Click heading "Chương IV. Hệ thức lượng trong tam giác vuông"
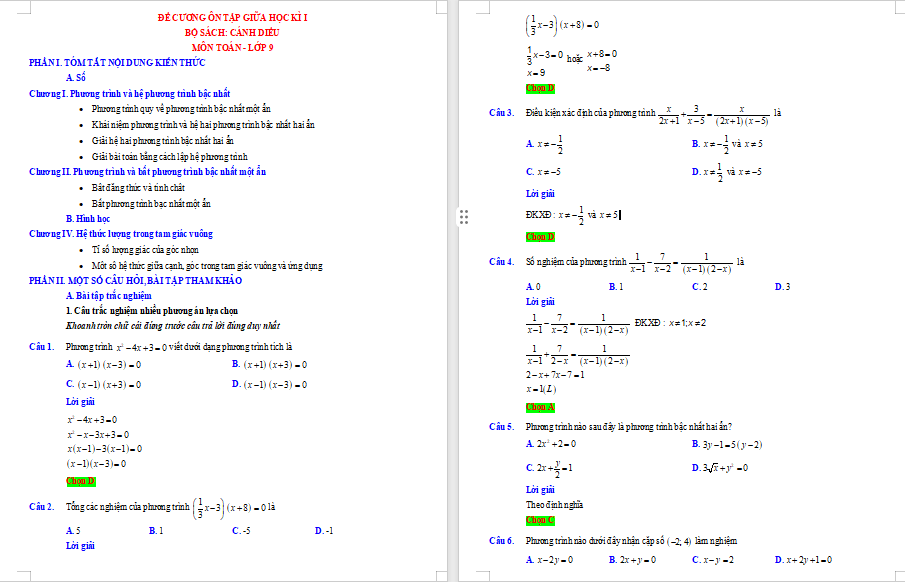Screen dimensions: 905x582 click(x=121, y=234)
